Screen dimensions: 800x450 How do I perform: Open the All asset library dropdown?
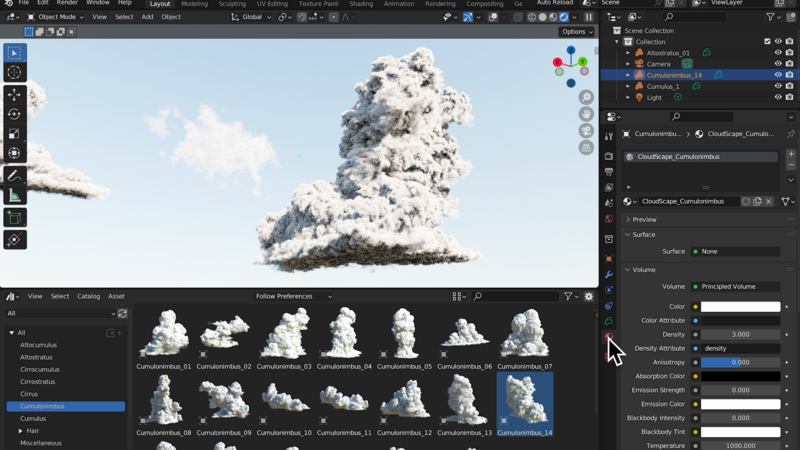coord(60,314)
